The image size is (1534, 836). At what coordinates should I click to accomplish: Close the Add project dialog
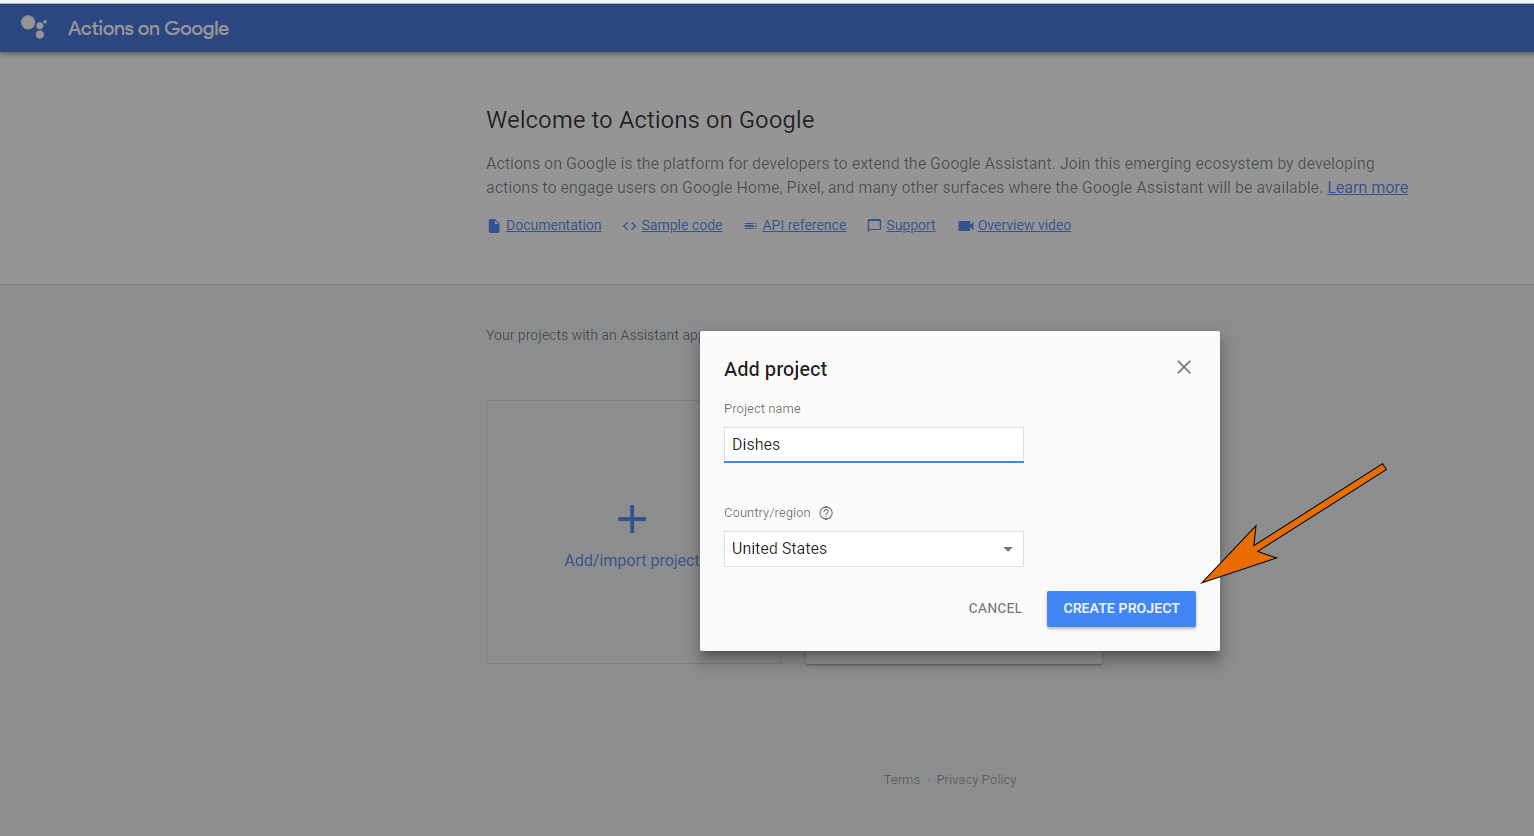click(x=1183, y=367)
